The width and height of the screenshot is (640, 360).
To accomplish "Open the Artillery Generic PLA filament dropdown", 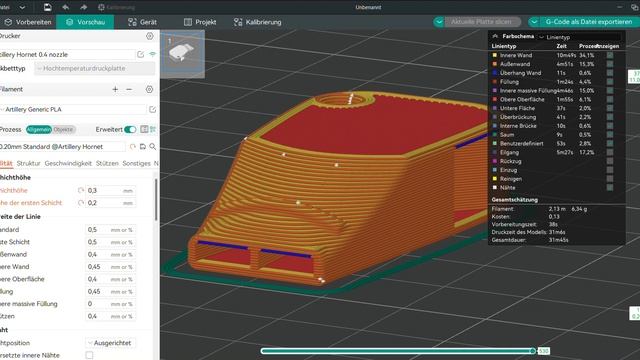I will tap(73, 109).
